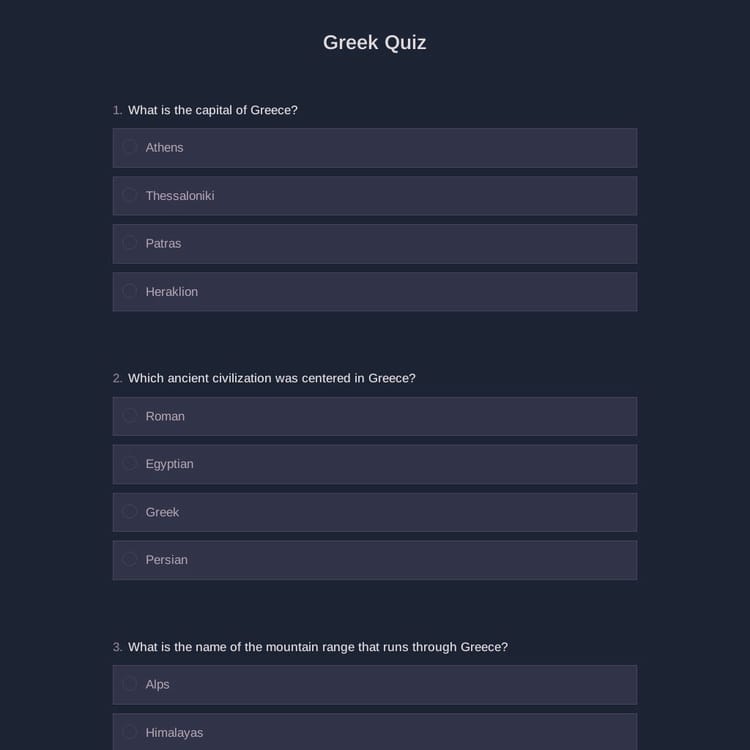Select the Athens radio button
Screen dimensions: 750x750
click(x=130, y=147)
